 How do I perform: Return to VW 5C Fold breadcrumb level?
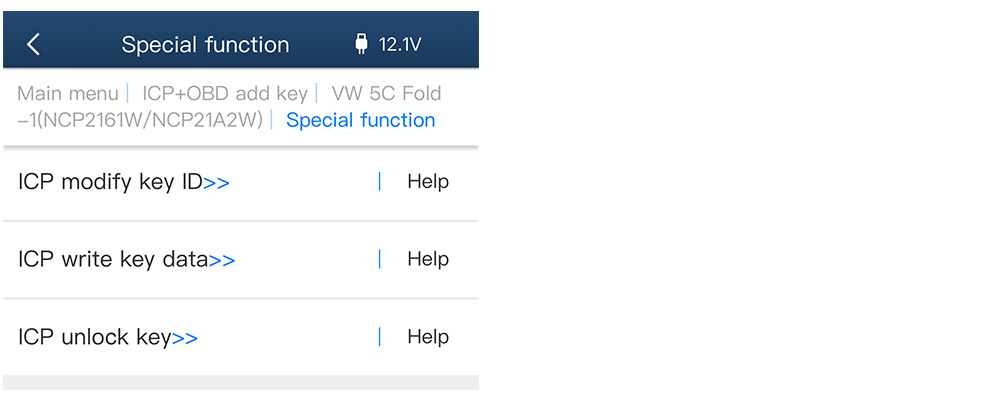[x=386, y=94]
